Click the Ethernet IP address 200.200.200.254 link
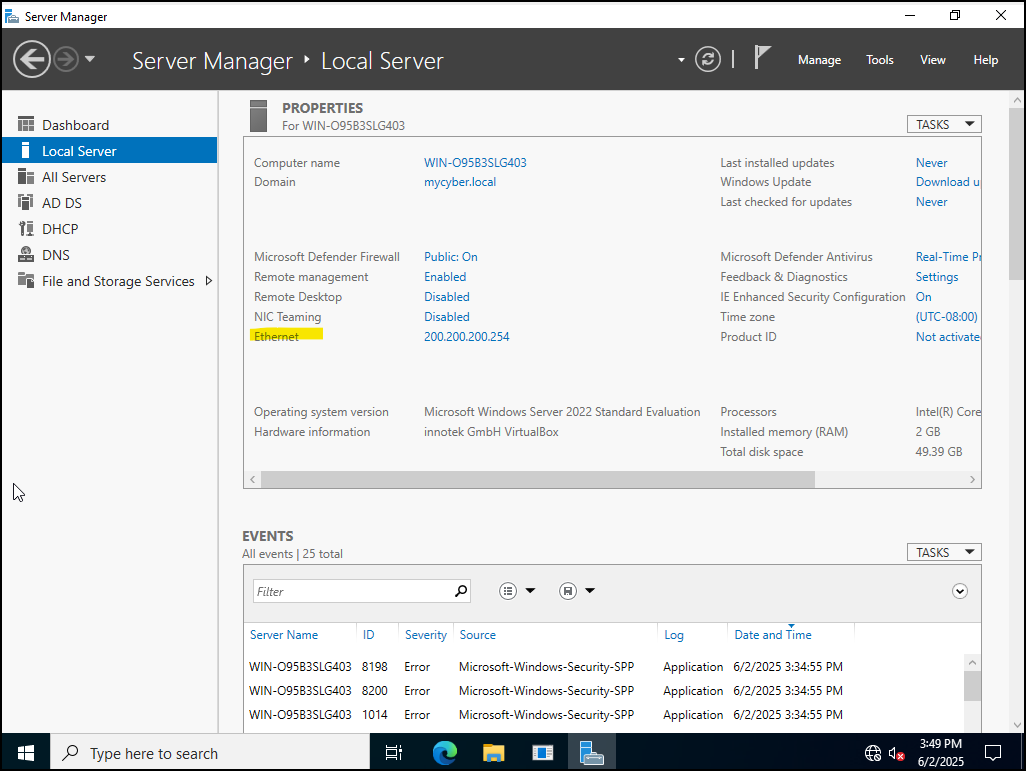This screenshot has height=771, width=1026. click(x=466, y=337)
